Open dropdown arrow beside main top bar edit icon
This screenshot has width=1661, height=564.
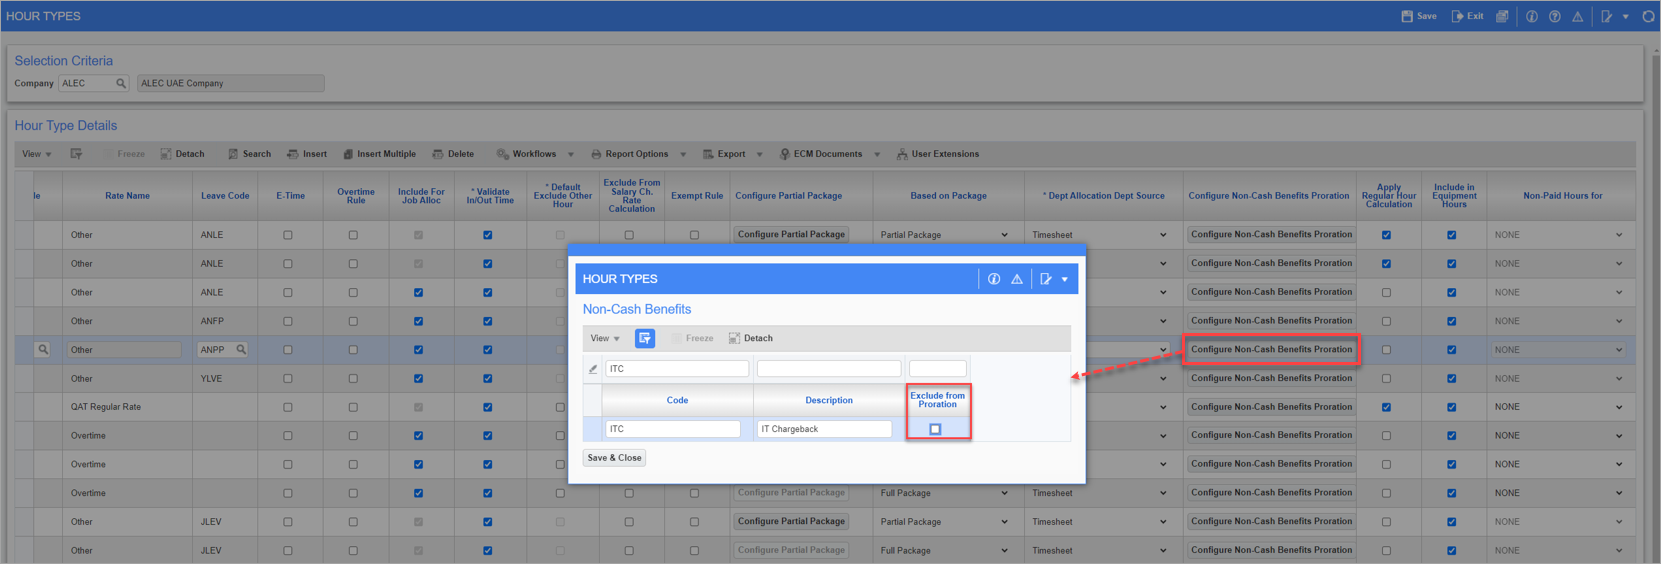(1625, 17)
